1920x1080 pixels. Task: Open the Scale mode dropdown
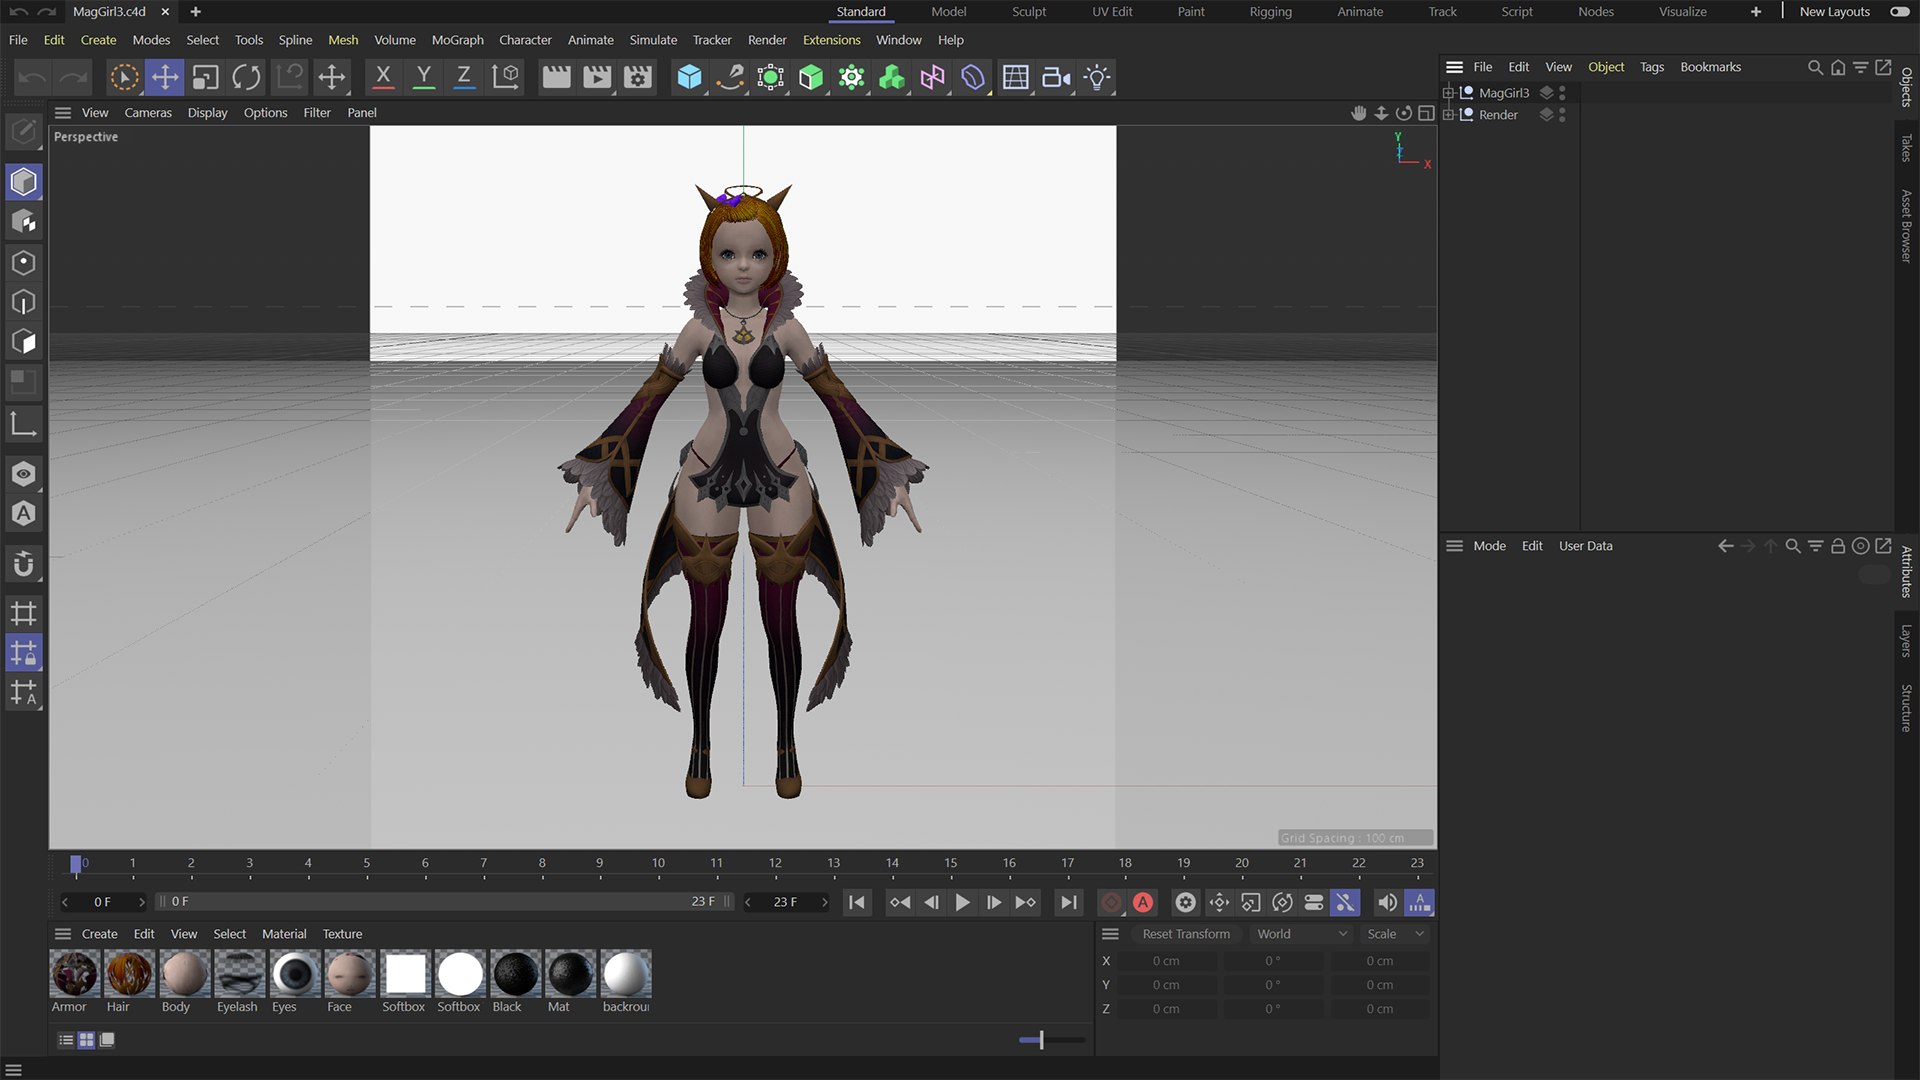pyautogui.click(x=1395, y=934)
